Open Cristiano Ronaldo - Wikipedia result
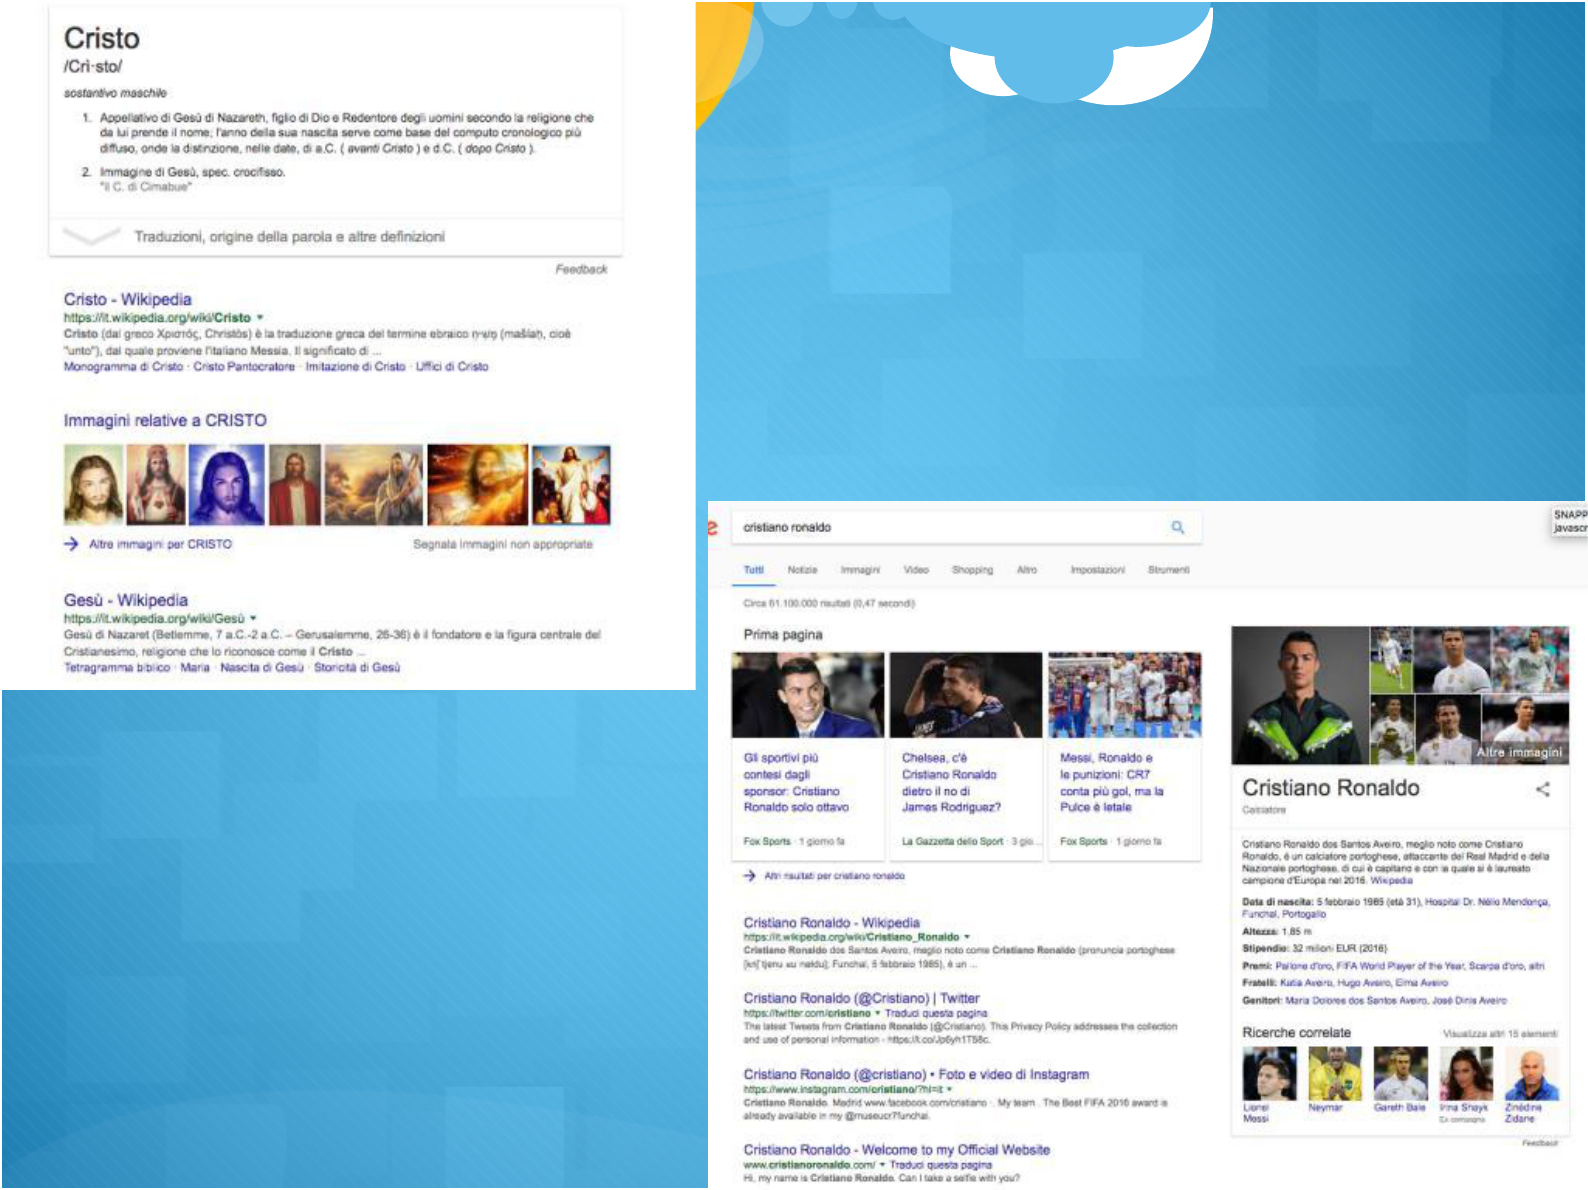The height and width of the screenshot is (1190, 1588). coord(831,923)
